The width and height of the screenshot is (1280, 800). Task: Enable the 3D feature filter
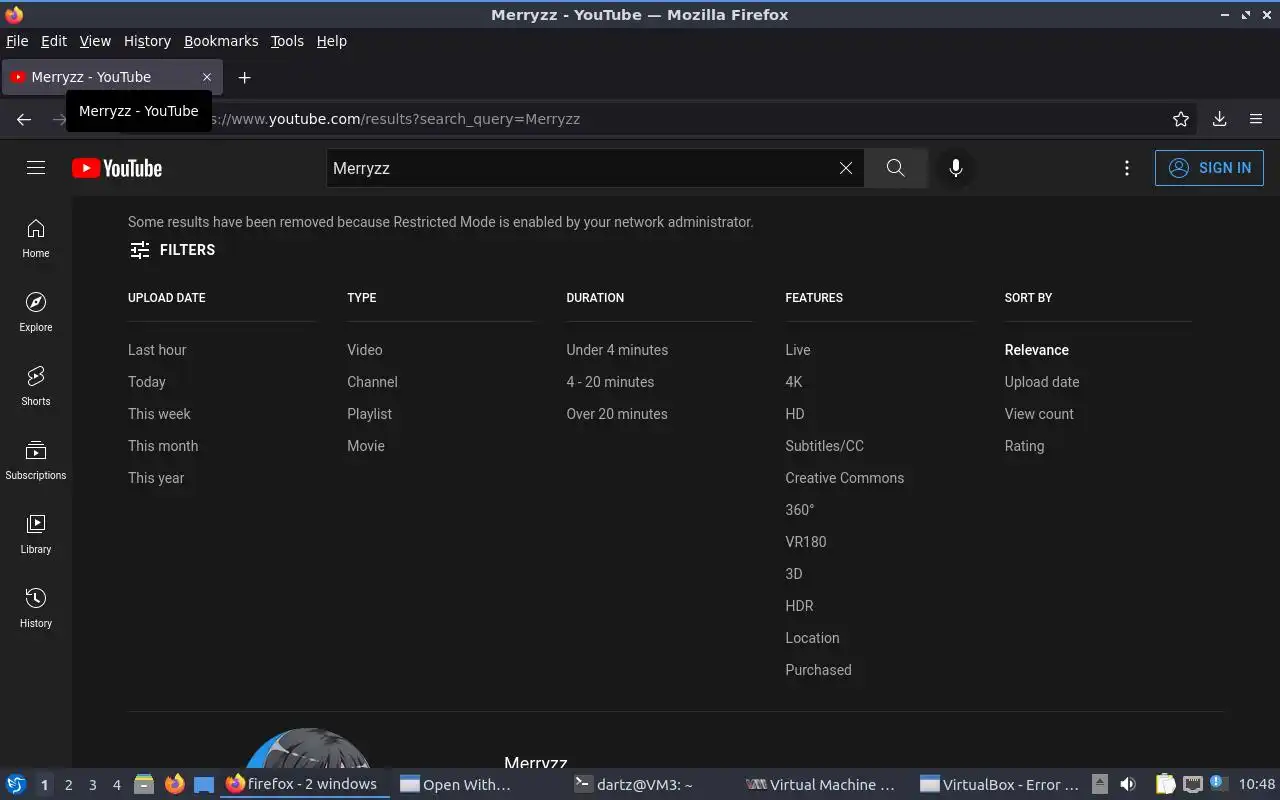coord(794,574)
